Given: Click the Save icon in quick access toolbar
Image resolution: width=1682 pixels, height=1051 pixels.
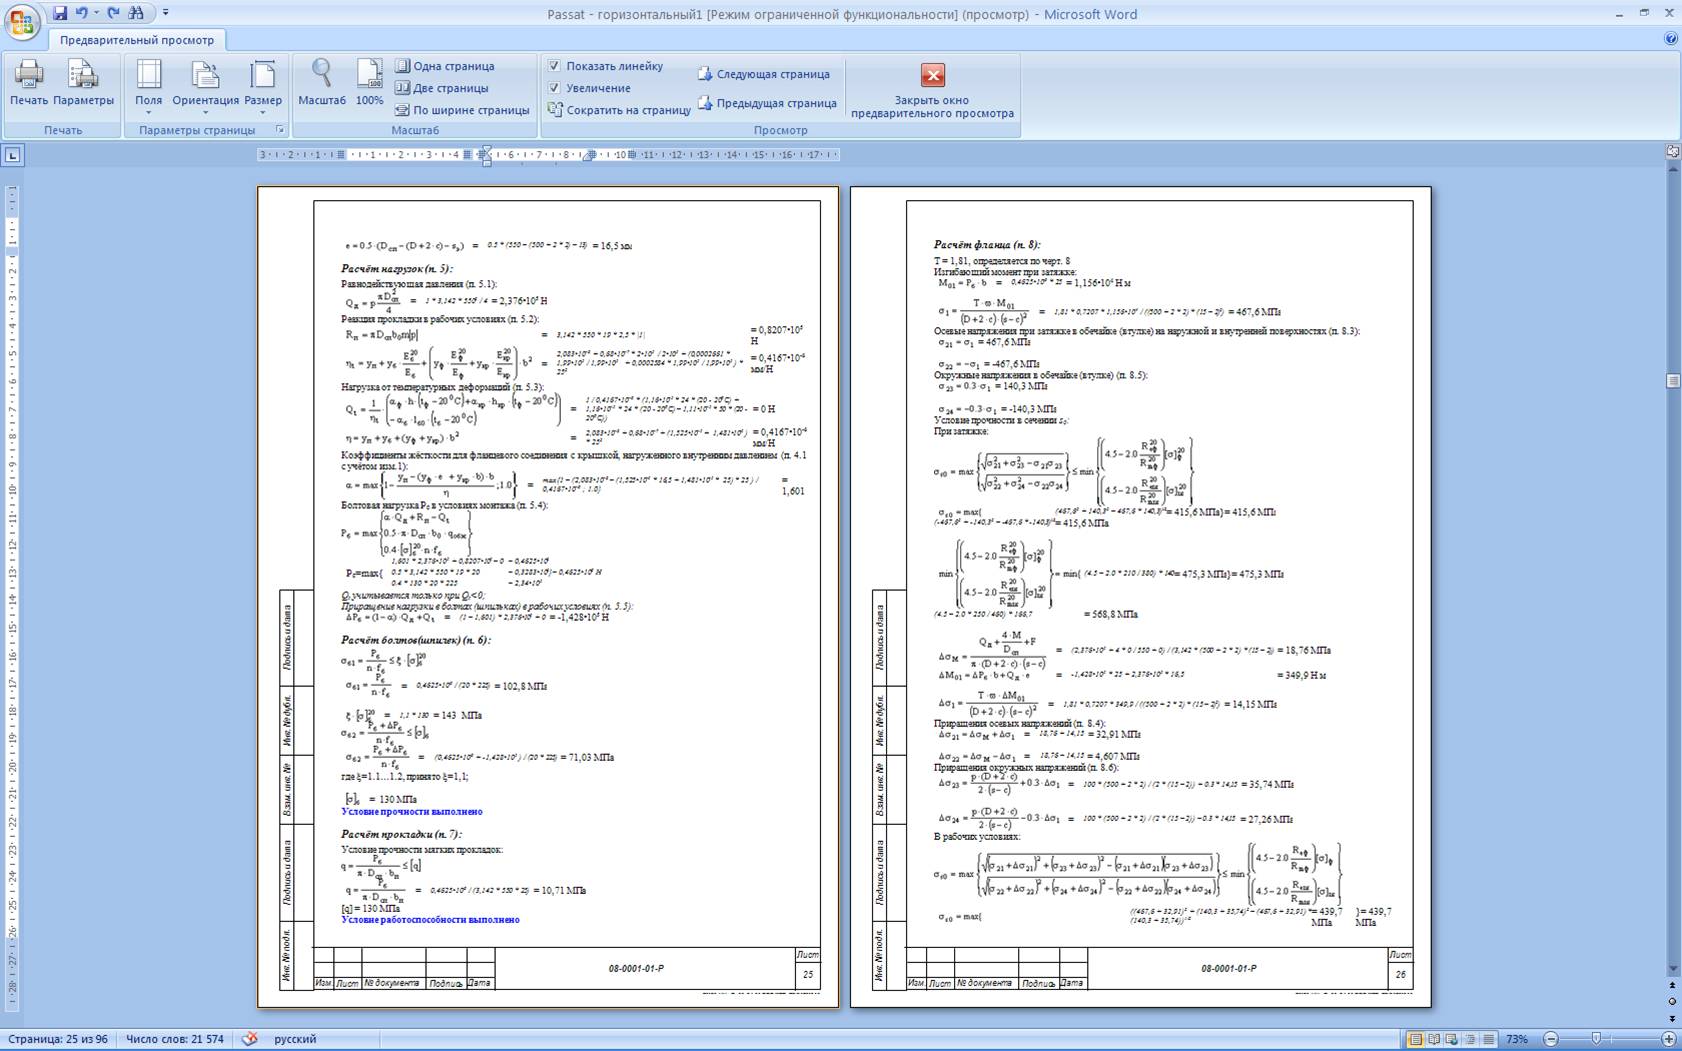Looking at the screenshot, I should 60,13.
